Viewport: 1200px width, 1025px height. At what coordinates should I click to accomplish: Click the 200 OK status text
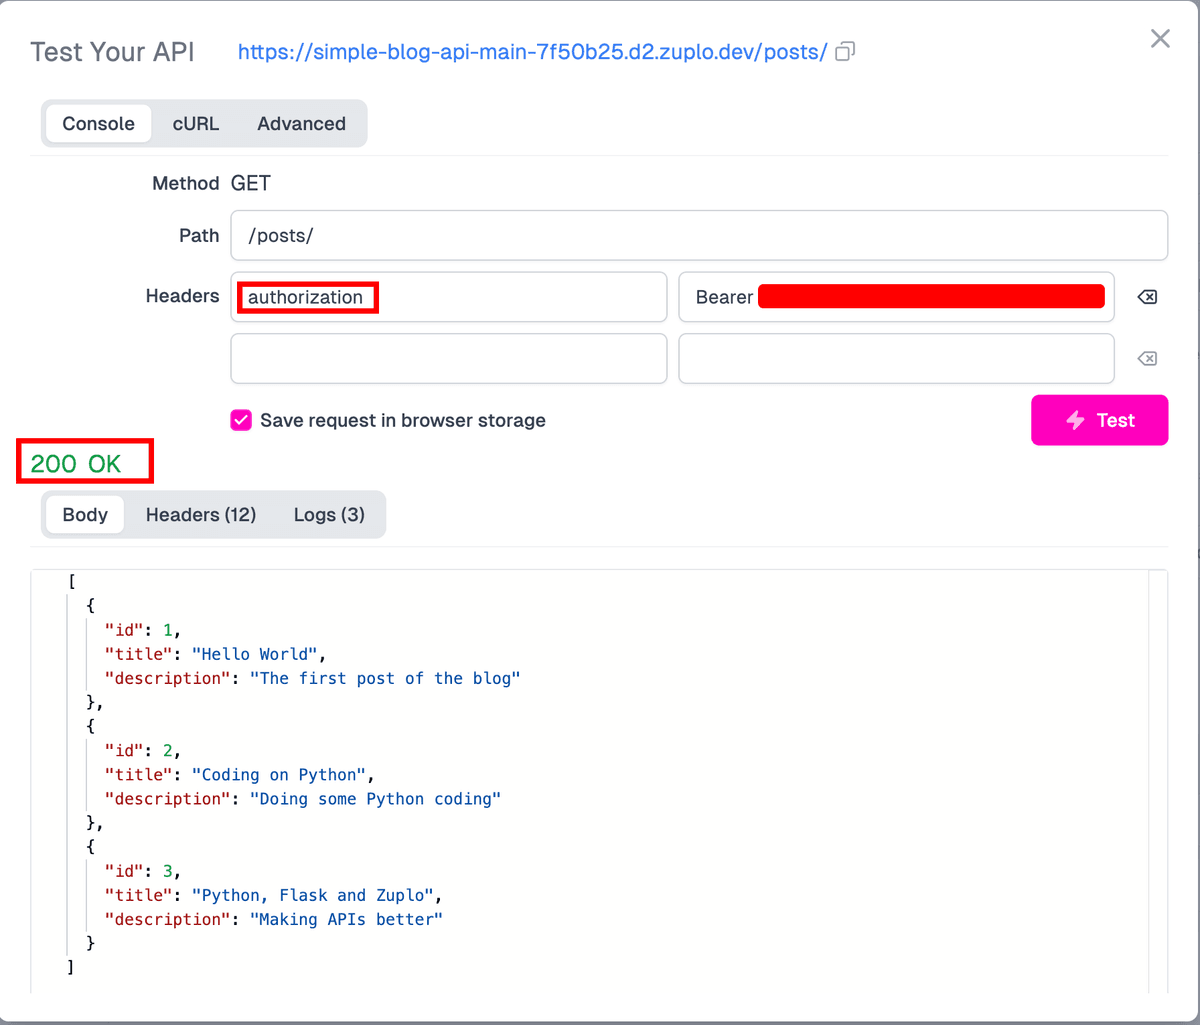(76, 463)
